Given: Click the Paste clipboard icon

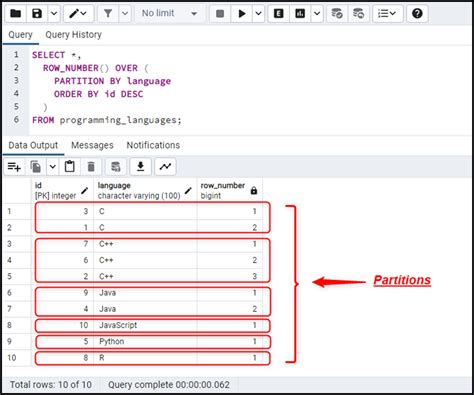Looking at the screenshot, I should 70,166.
